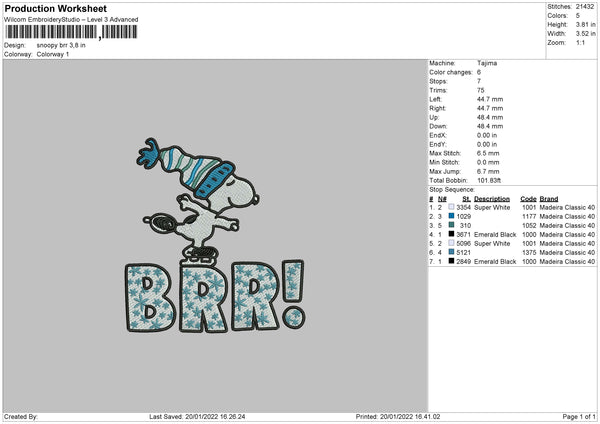This screenshot has width=600, height=424.
Task: Click the blue swatch beside stitch count 5121
Action: pos(452,252)
